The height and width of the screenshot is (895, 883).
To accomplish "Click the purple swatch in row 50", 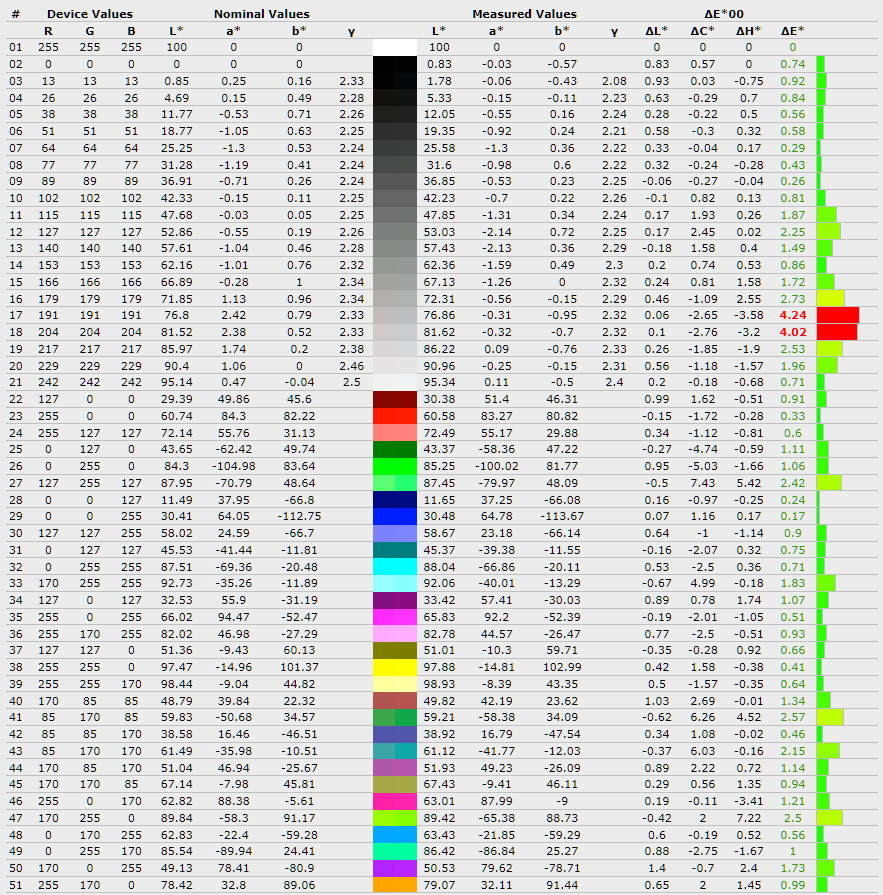I will 394,867.
